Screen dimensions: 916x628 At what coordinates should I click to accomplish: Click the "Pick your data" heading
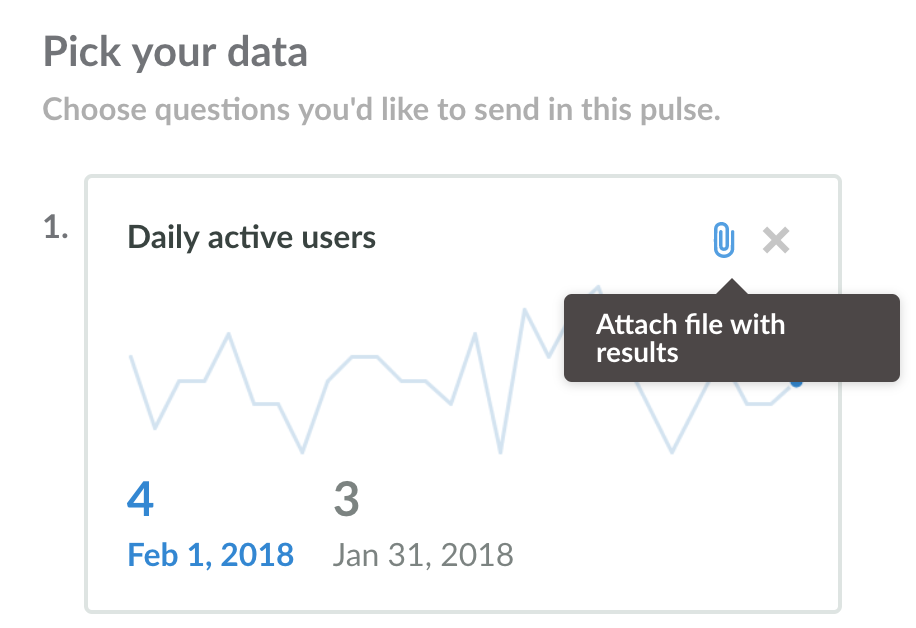click(x=175, y=52)
